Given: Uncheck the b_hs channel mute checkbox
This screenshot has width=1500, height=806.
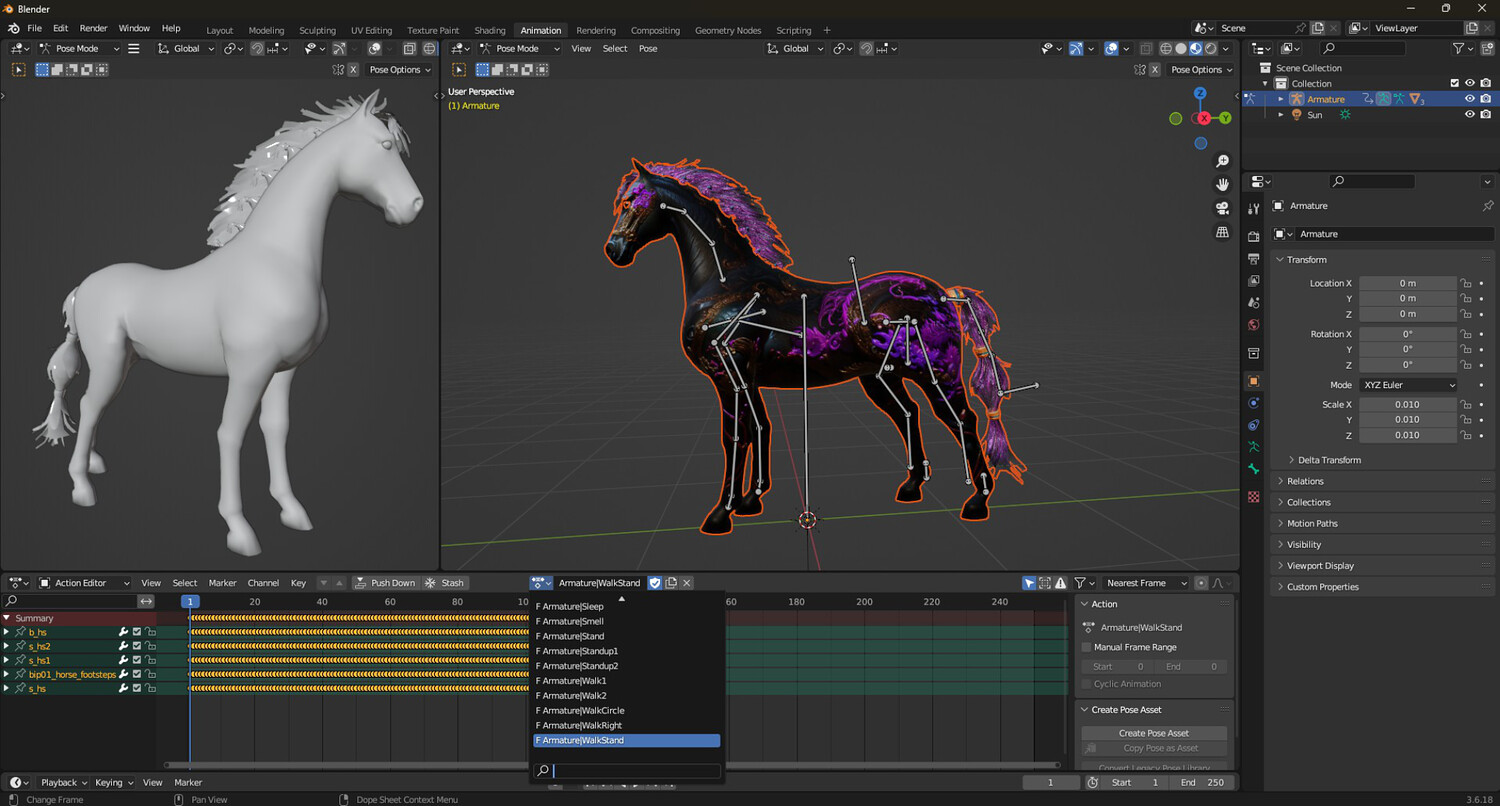Looking at the screenshot, I should tap(137, 632).
